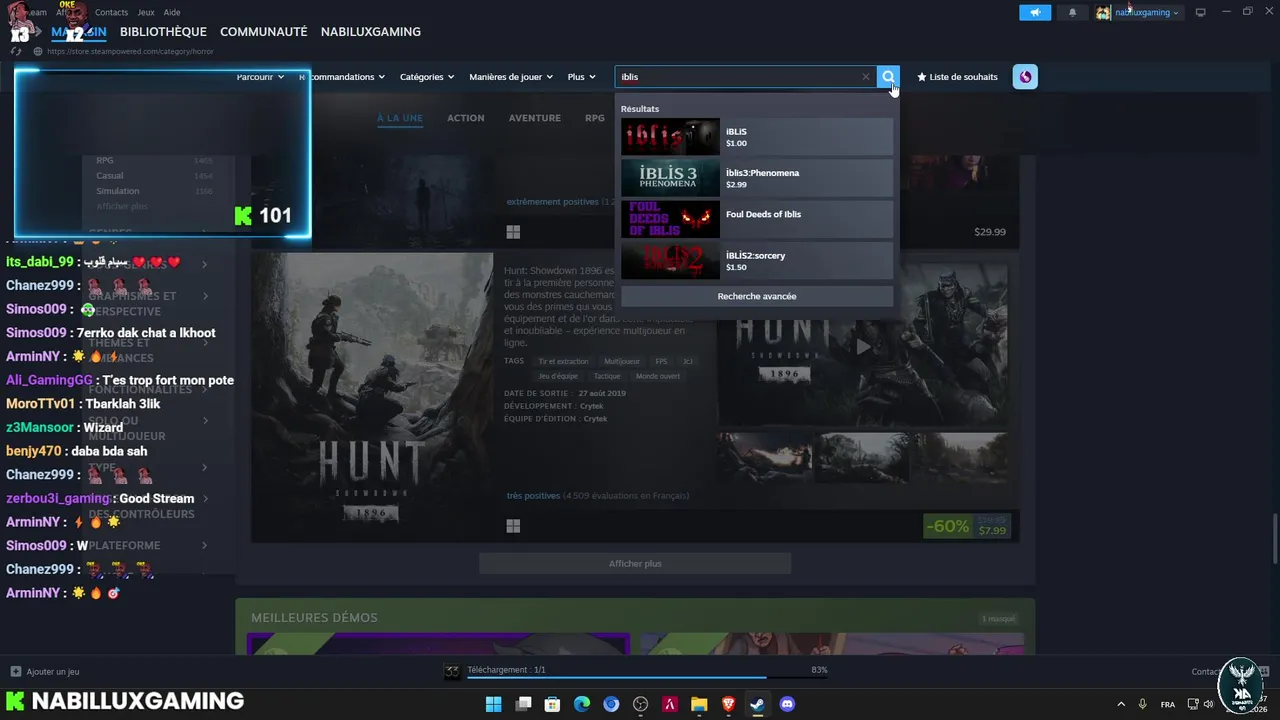1280x720 pixels.
Task: Open the BIBLIOTHÈQUE tab
Action: [163, 32]
